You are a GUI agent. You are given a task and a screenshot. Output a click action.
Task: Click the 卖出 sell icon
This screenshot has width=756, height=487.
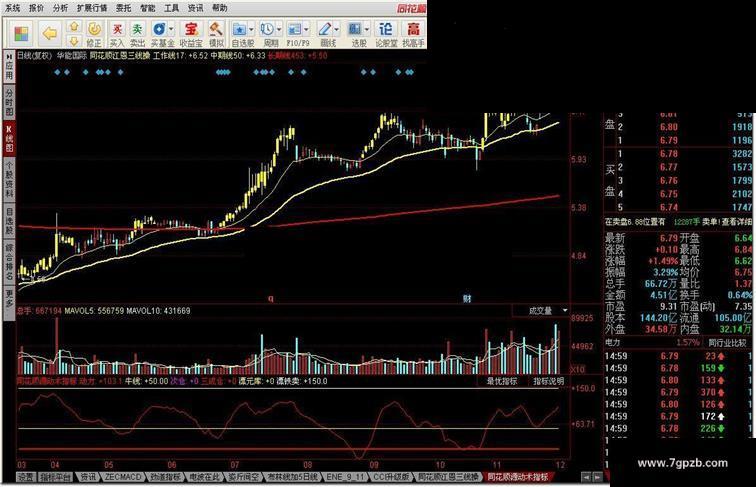point(137,29)
